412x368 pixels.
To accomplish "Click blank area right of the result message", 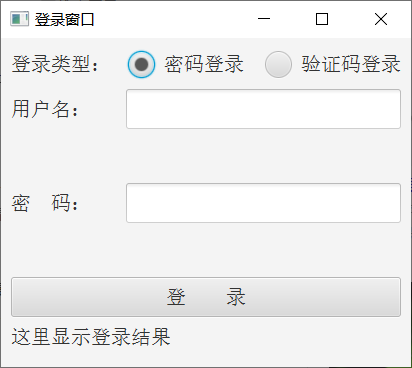I will [x=287, y=337].
